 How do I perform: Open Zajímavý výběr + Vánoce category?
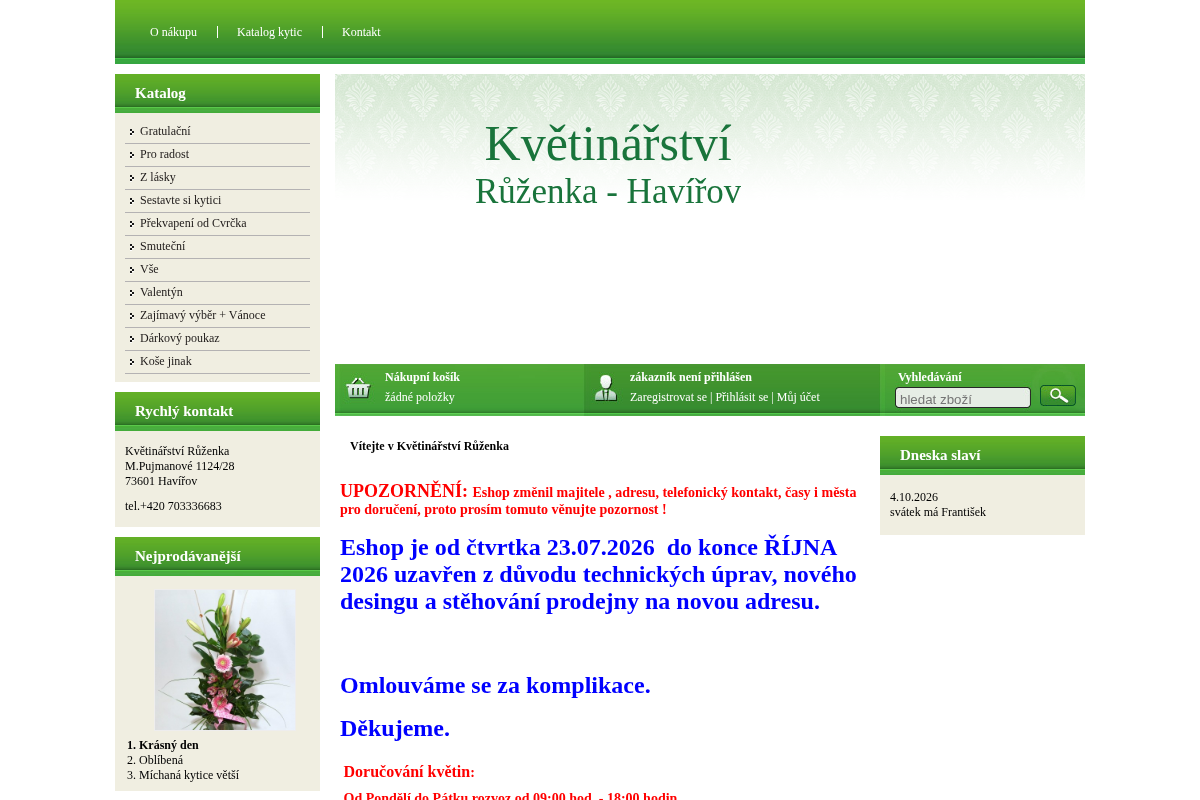(x=203, y=315)
